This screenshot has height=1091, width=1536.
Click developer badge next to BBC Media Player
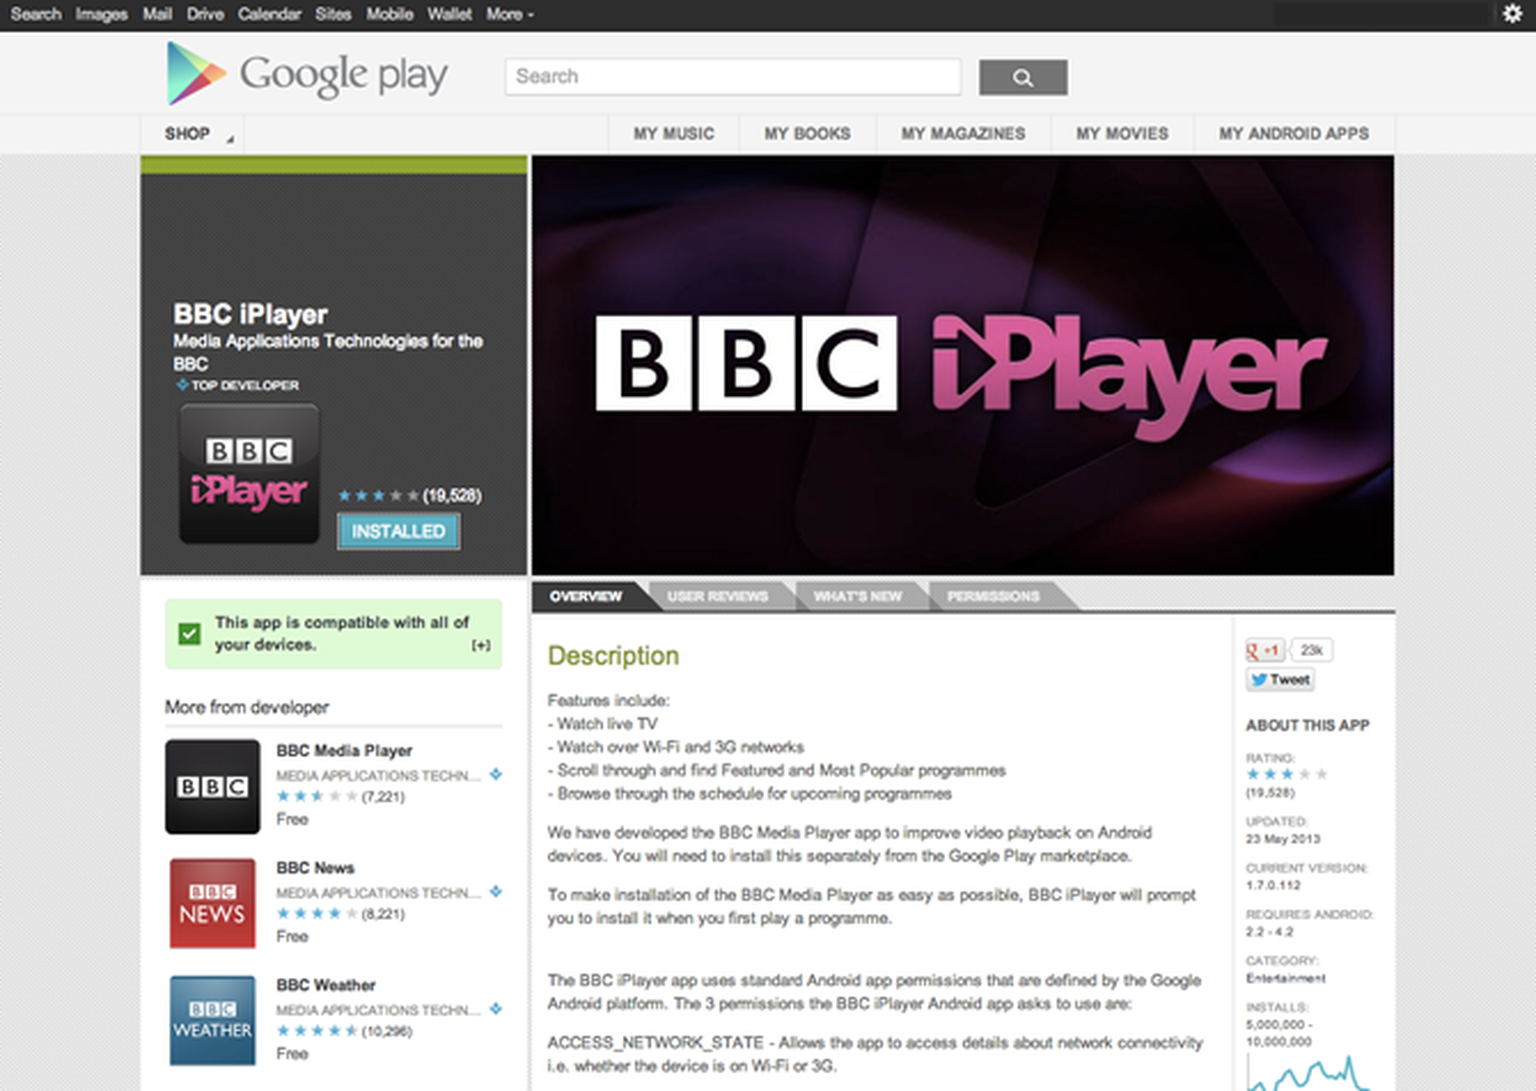[x=495, y=774]
